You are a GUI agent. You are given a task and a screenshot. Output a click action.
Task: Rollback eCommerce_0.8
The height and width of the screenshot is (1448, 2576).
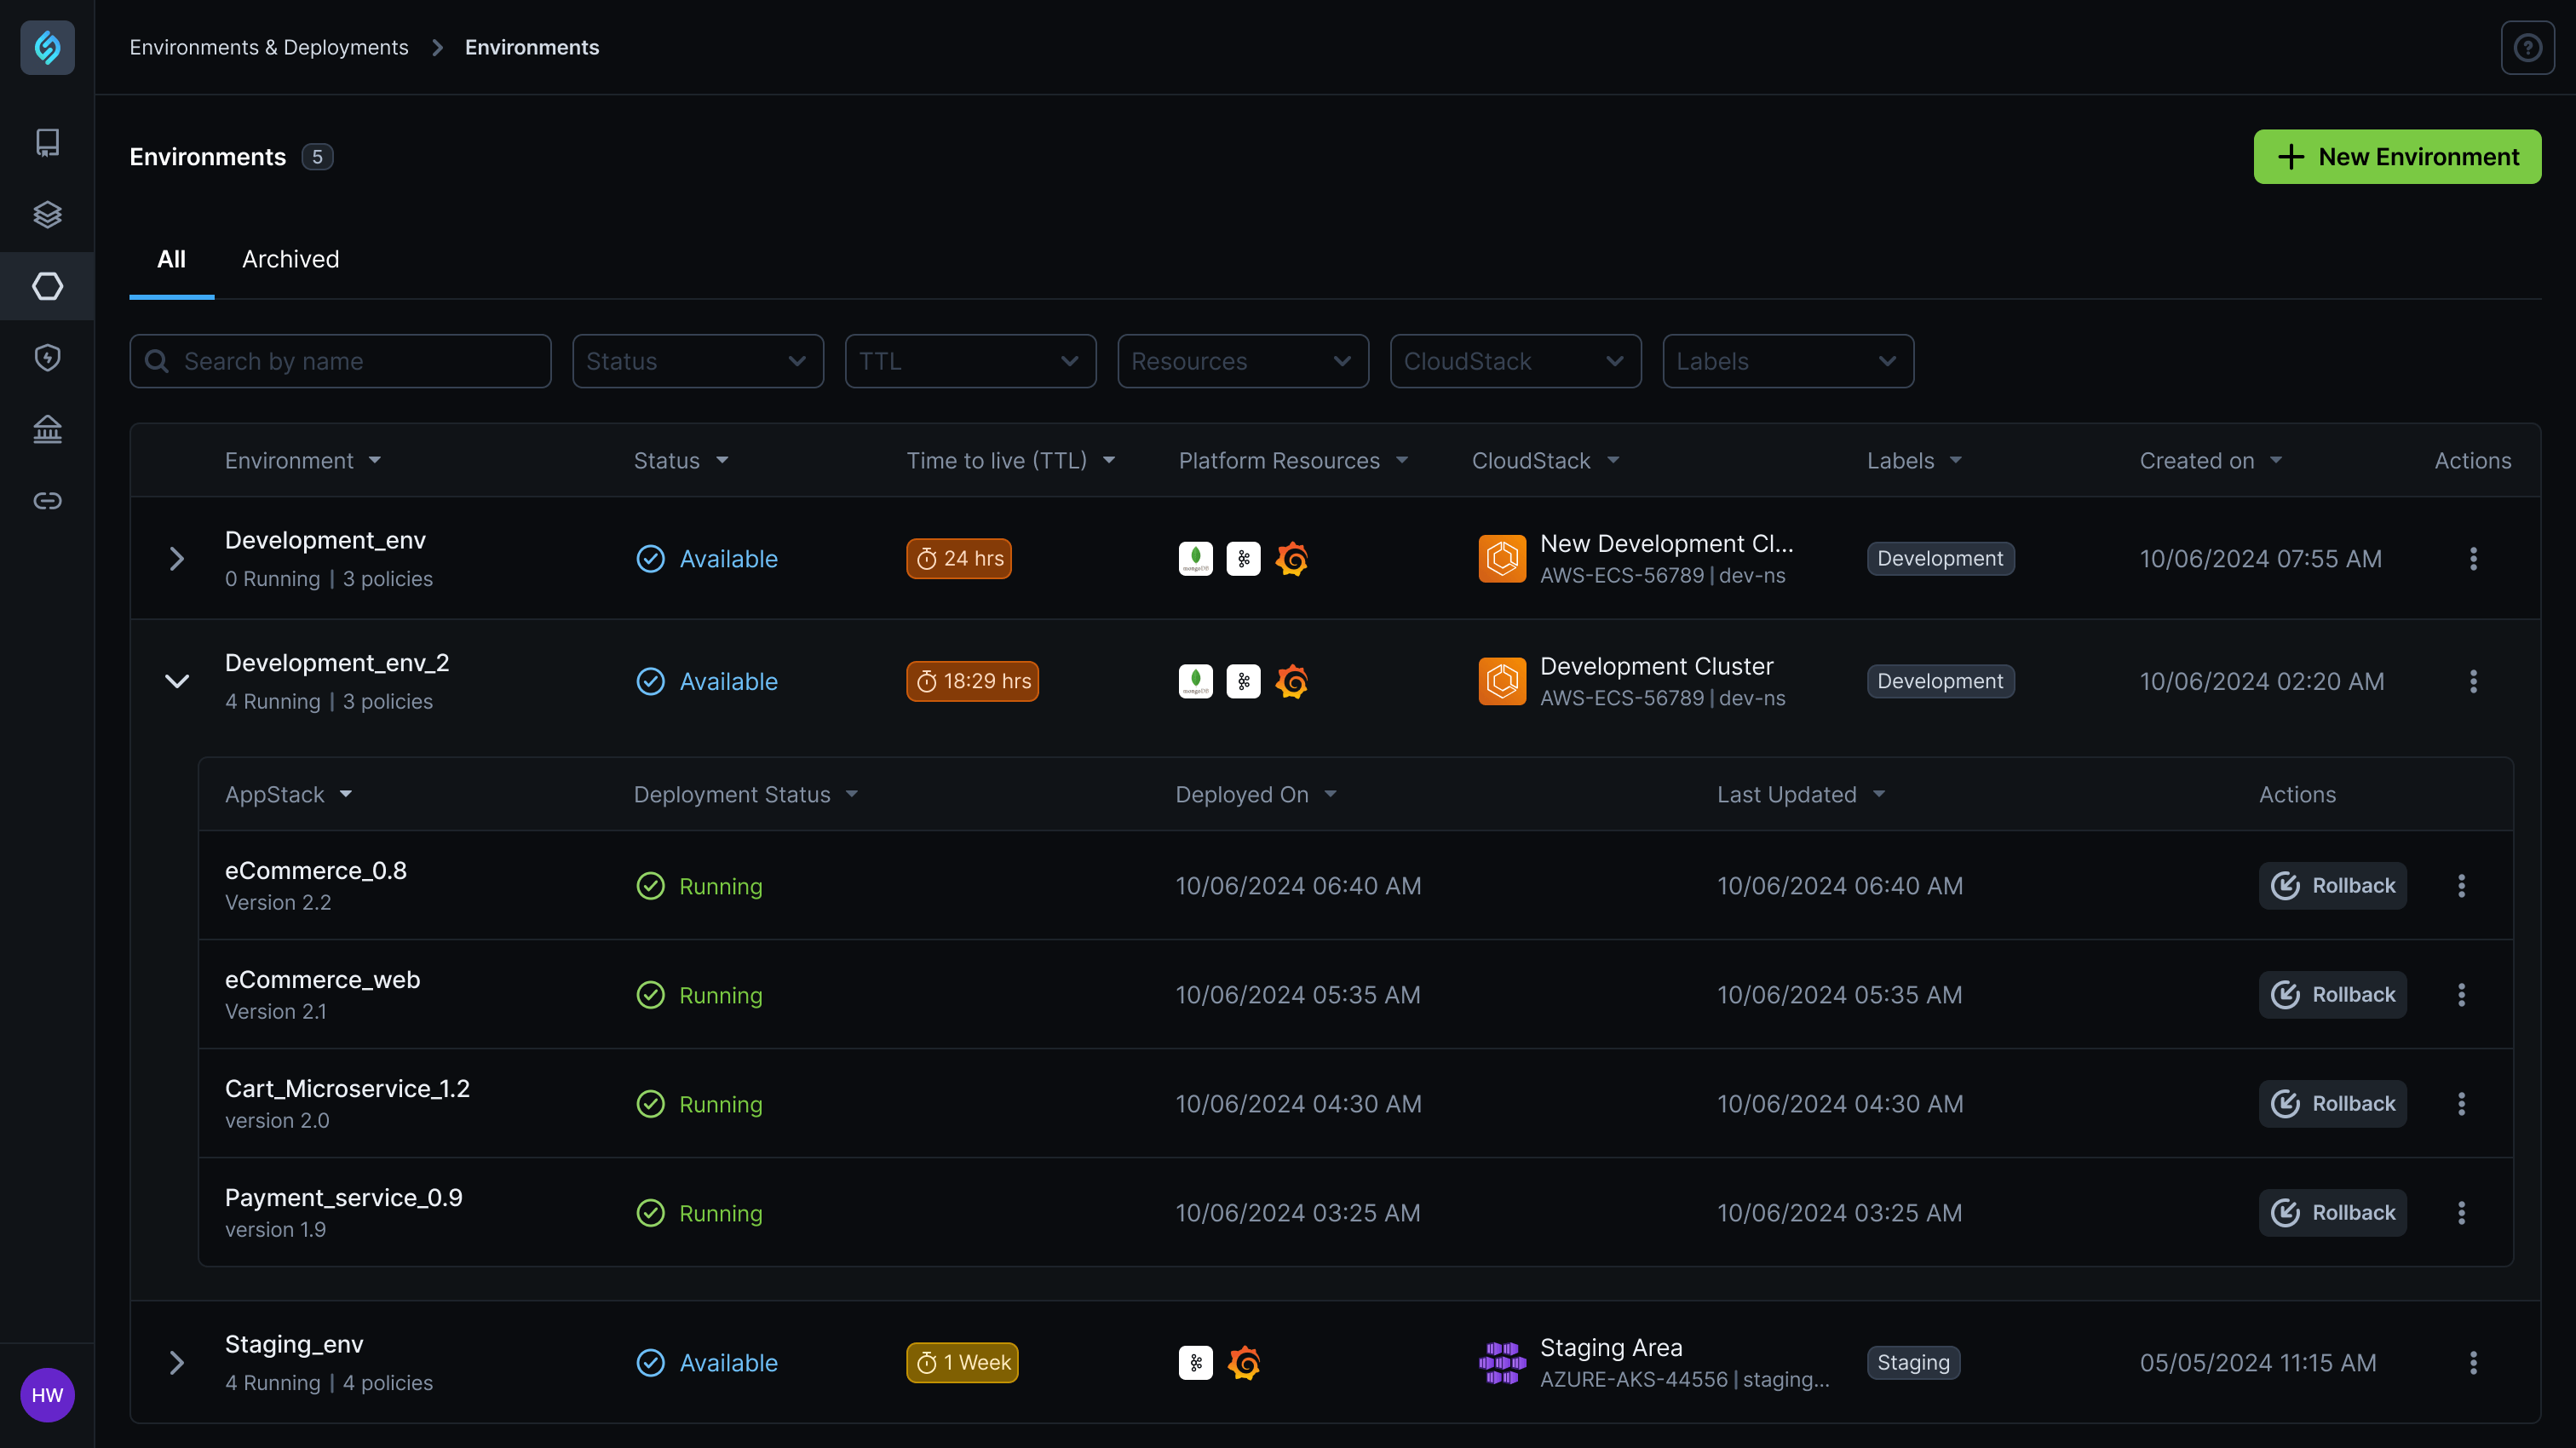point(2332,886)
